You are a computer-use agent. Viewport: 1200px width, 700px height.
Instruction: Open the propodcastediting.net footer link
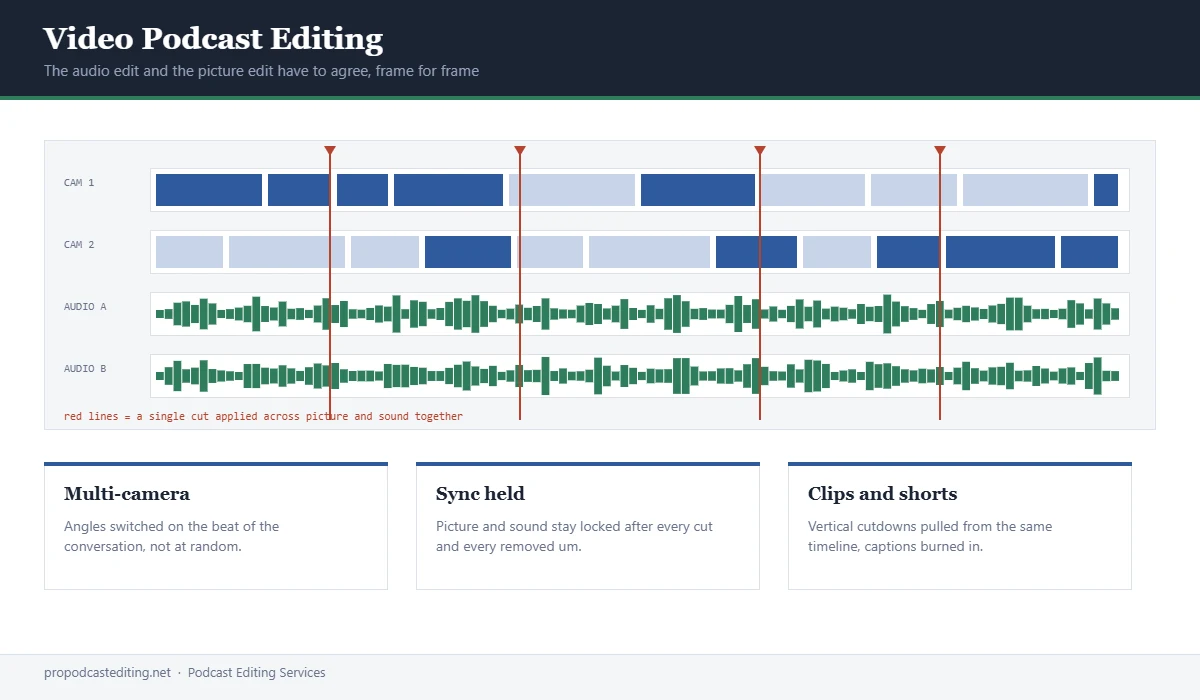pyautogui.click(x=107, y=673)
